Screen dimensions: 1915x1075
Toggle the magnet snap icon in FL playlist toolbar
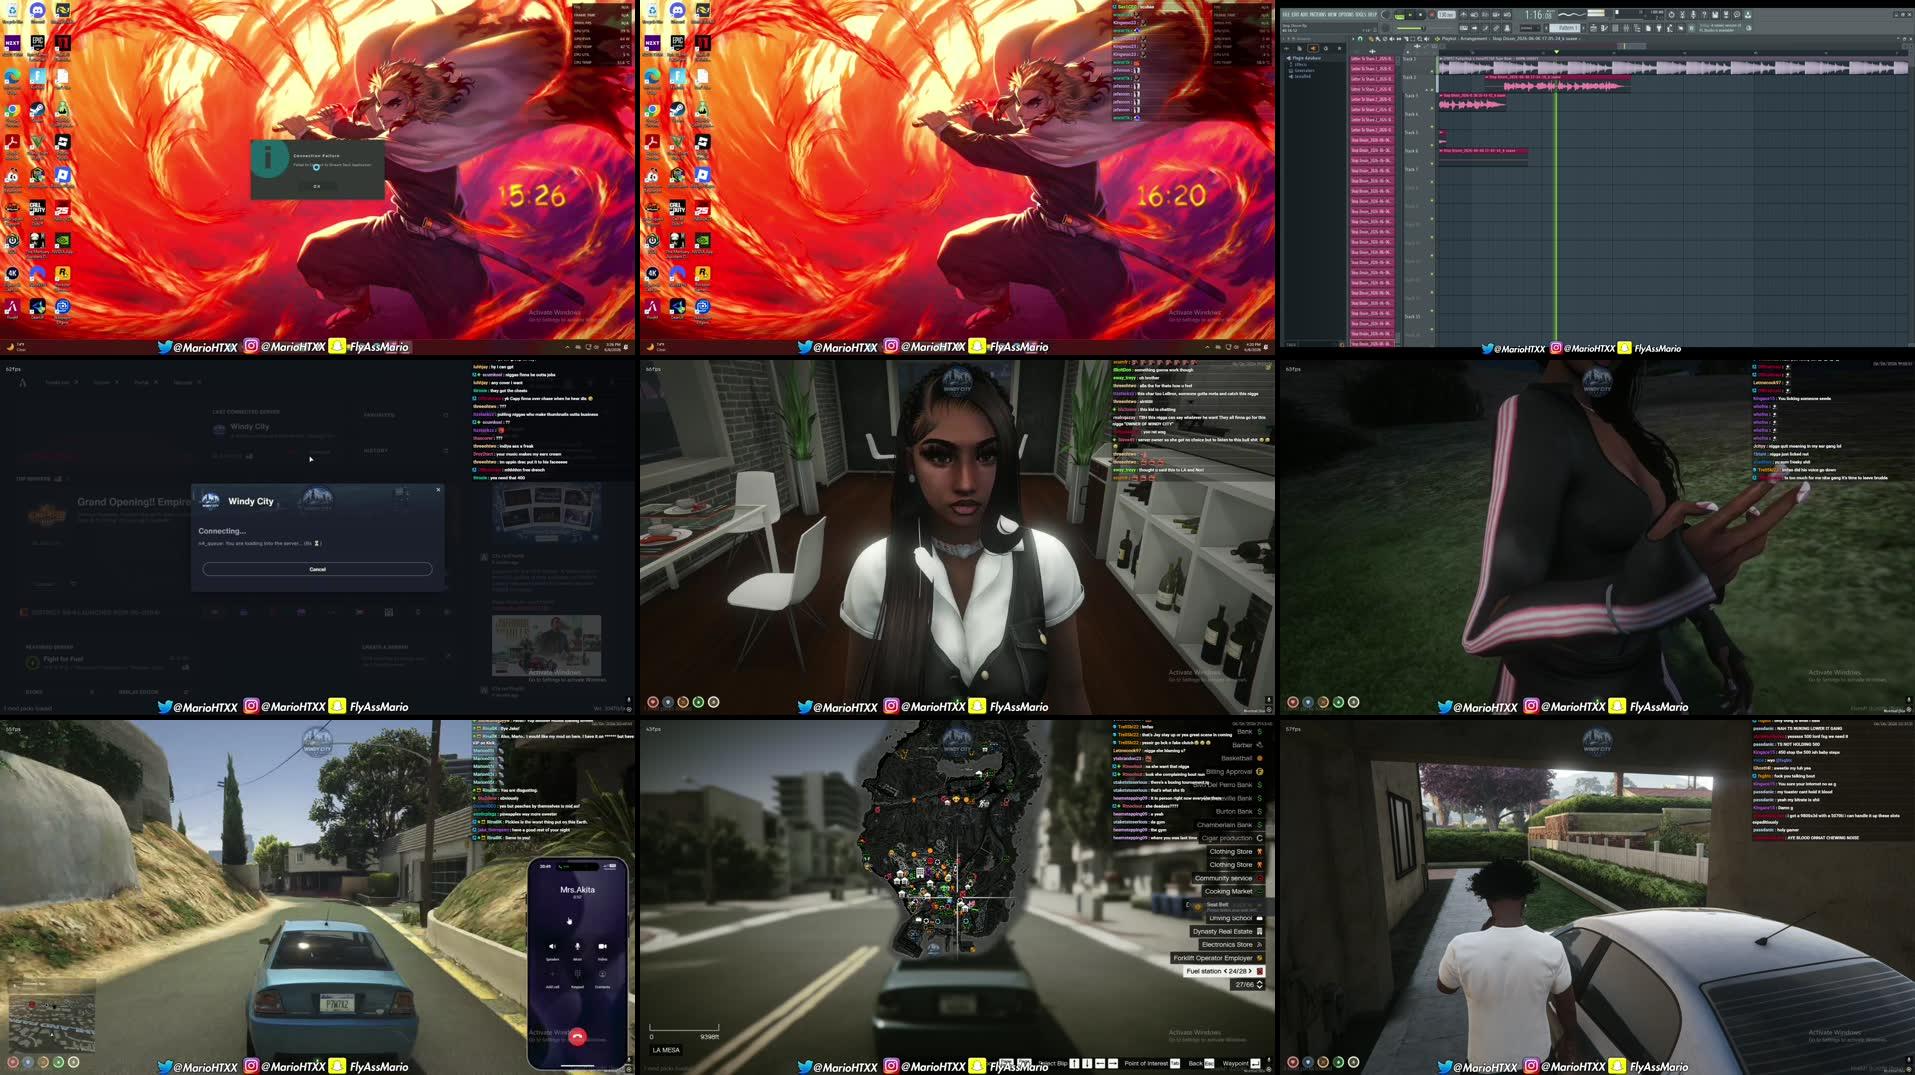pyautogui.click(x=1360, y=39)
